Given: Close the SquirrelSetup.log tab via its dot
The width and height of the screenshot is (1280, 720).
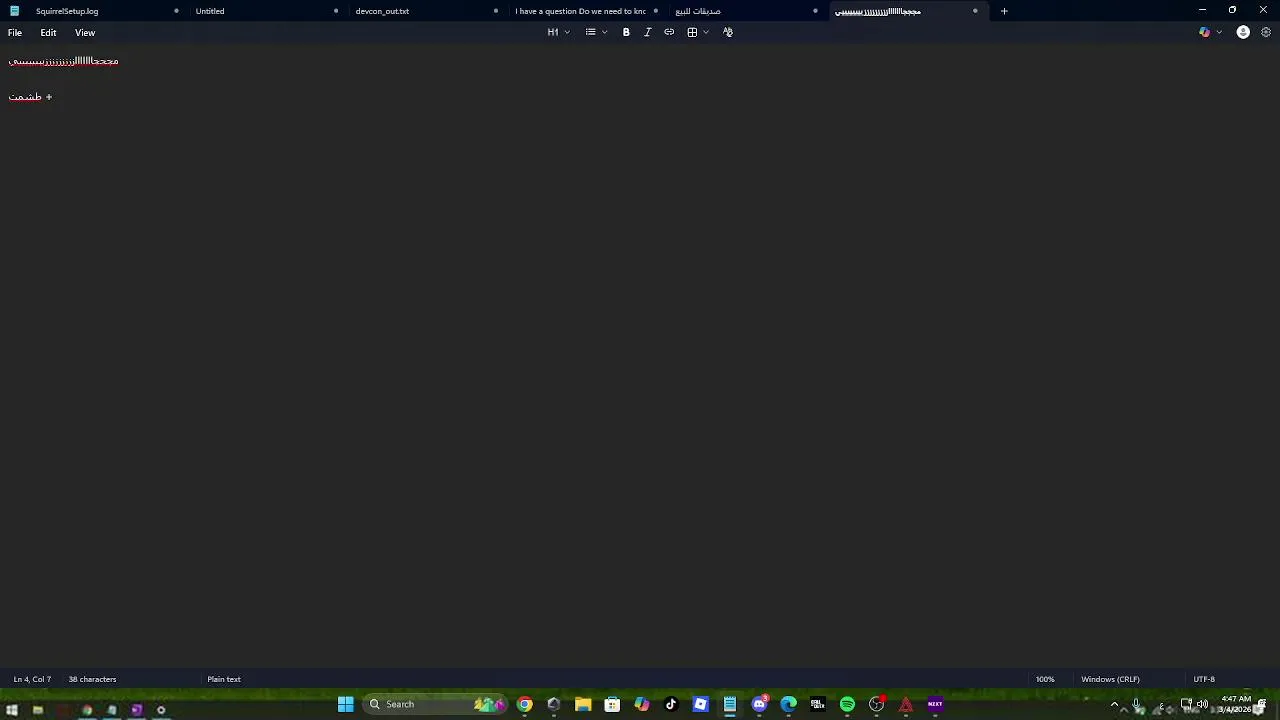Looking at the screenshot, I should point(176,11).
